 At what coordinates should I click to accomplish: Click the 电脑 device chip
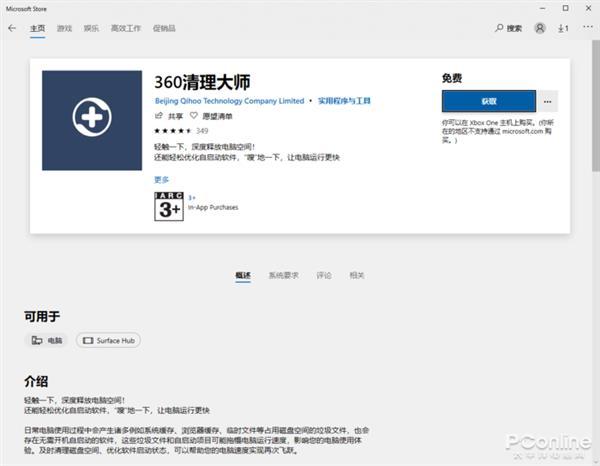[46, 340]
